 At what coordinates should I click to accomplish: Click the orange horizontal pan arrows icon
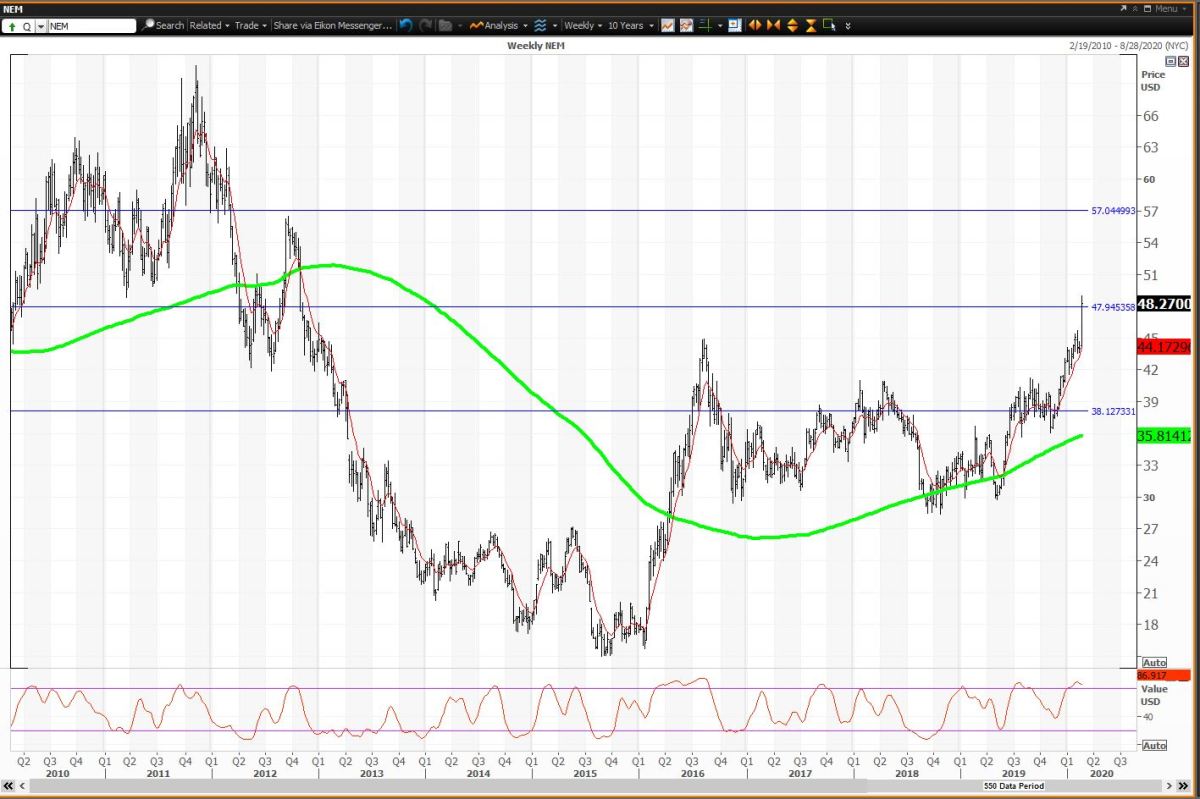tap(755, 25)
